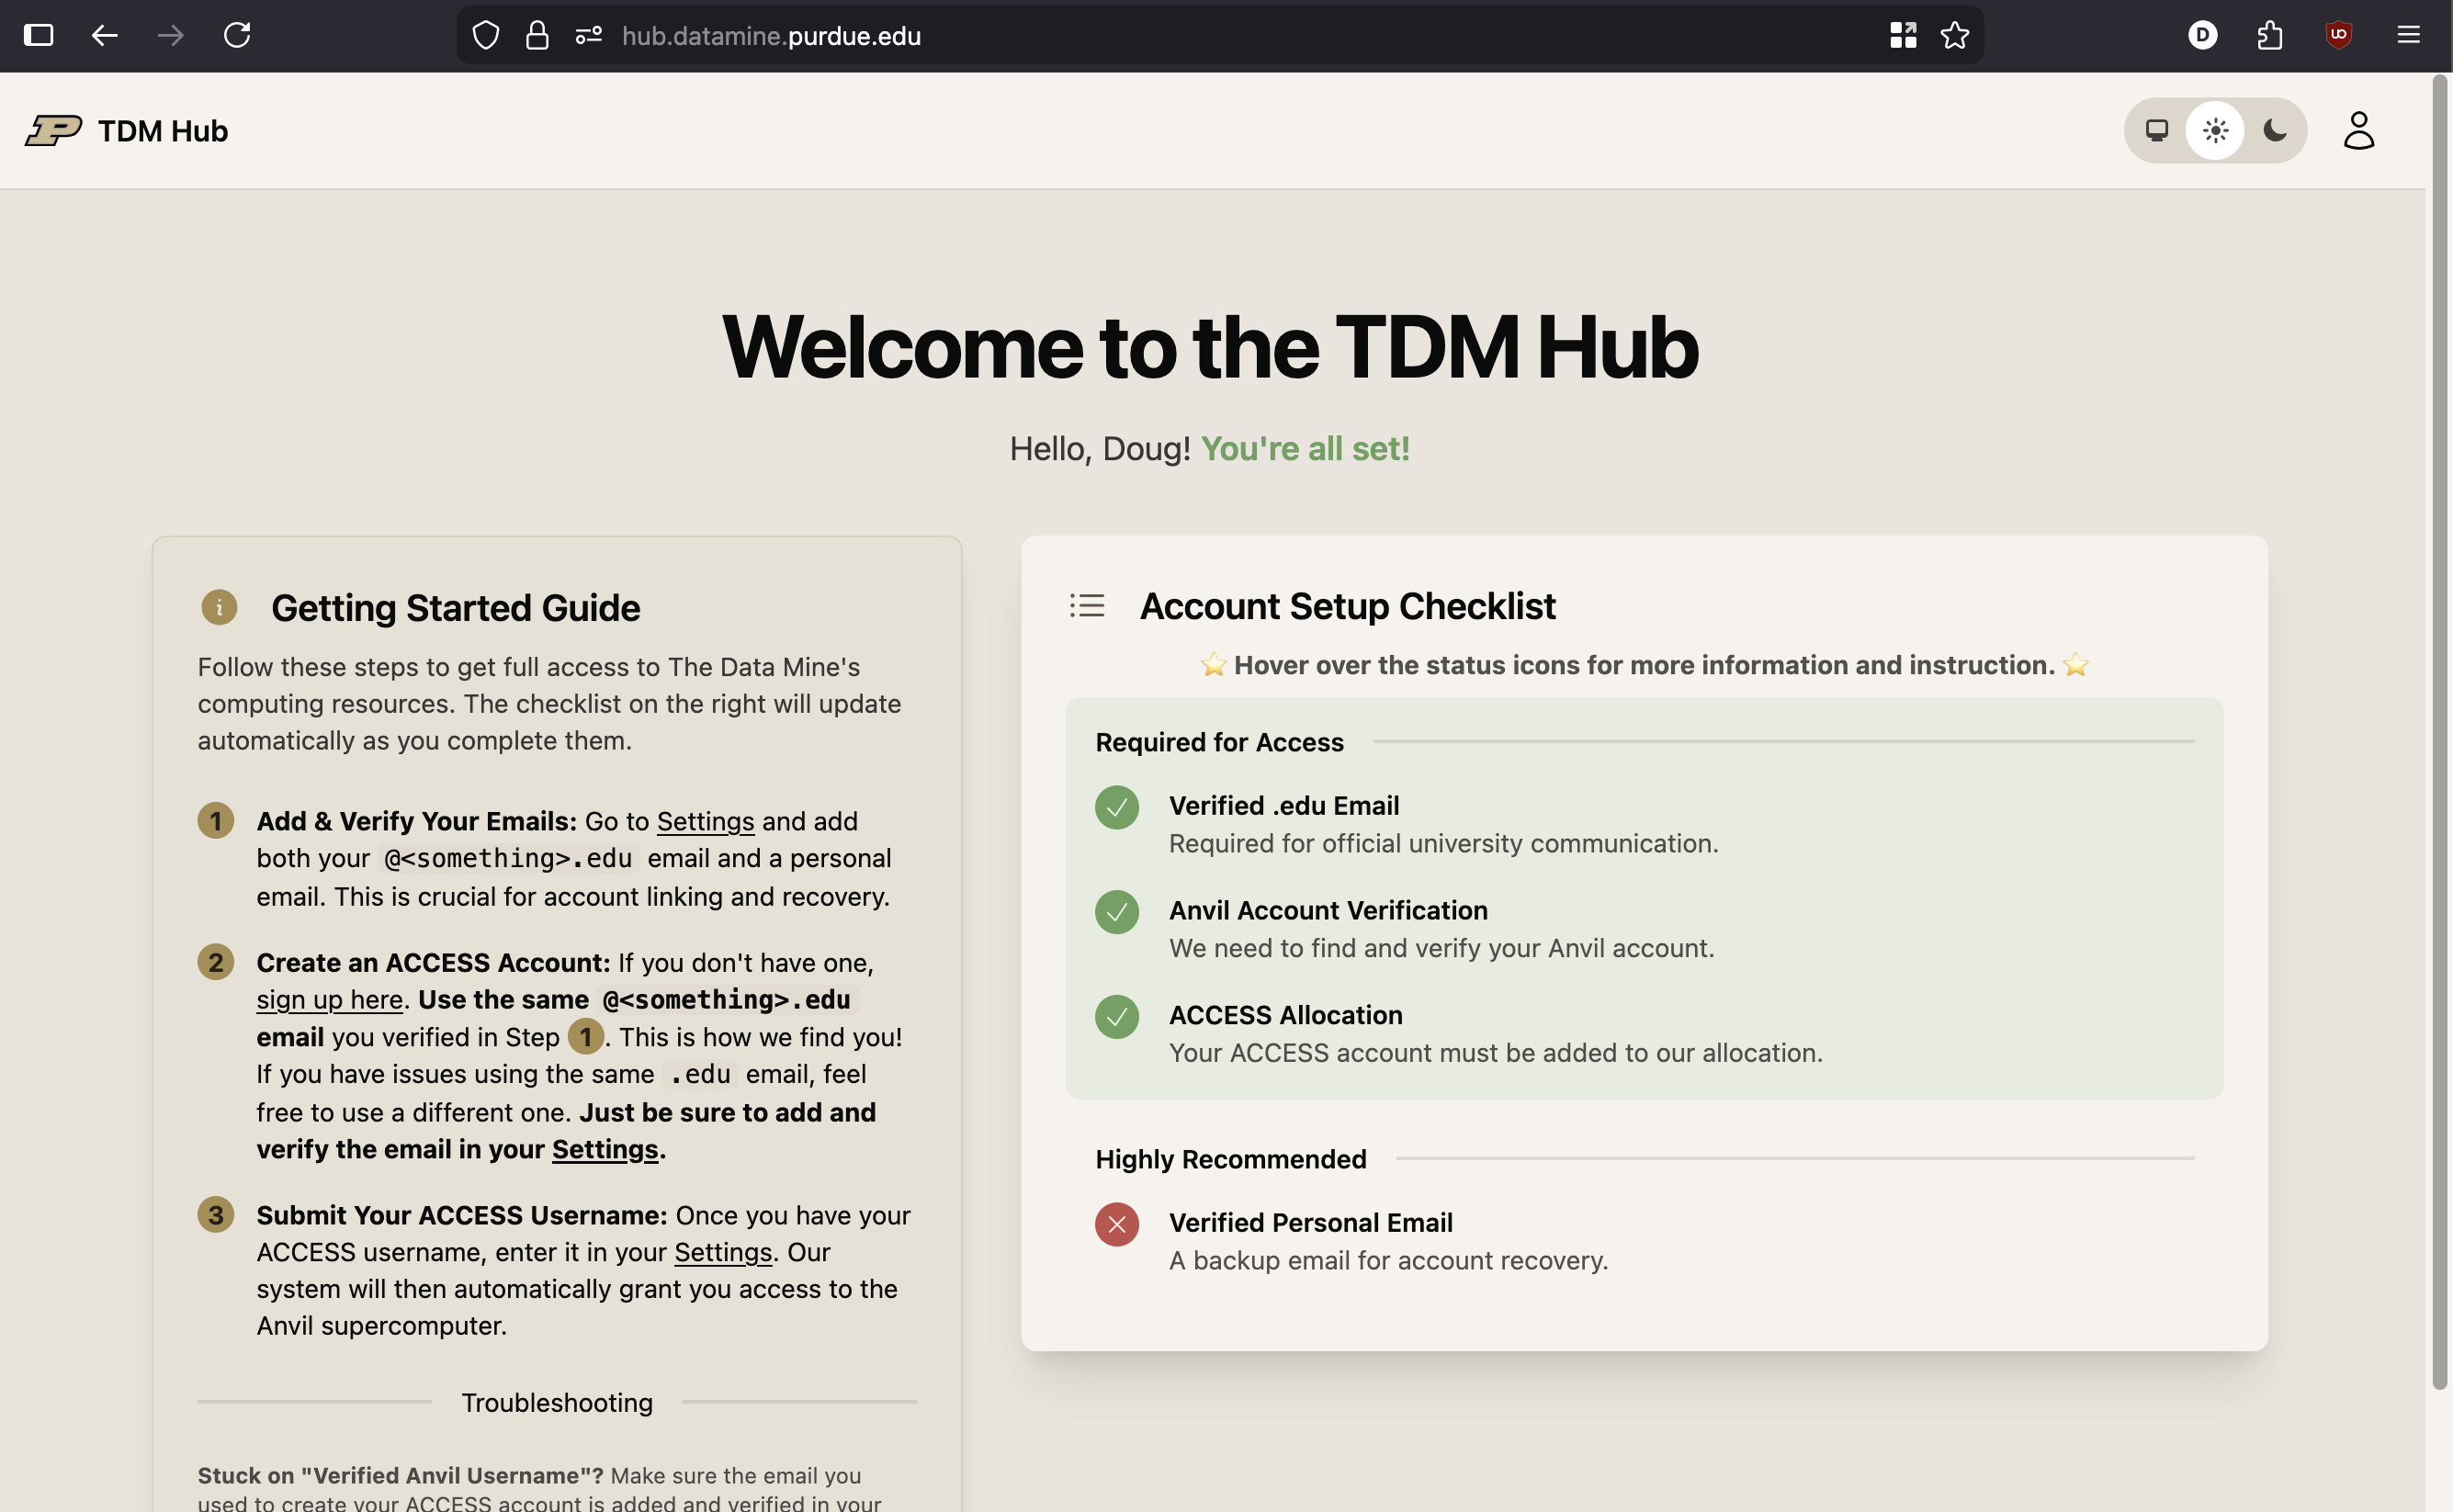Reload the page

click(237, 35)
